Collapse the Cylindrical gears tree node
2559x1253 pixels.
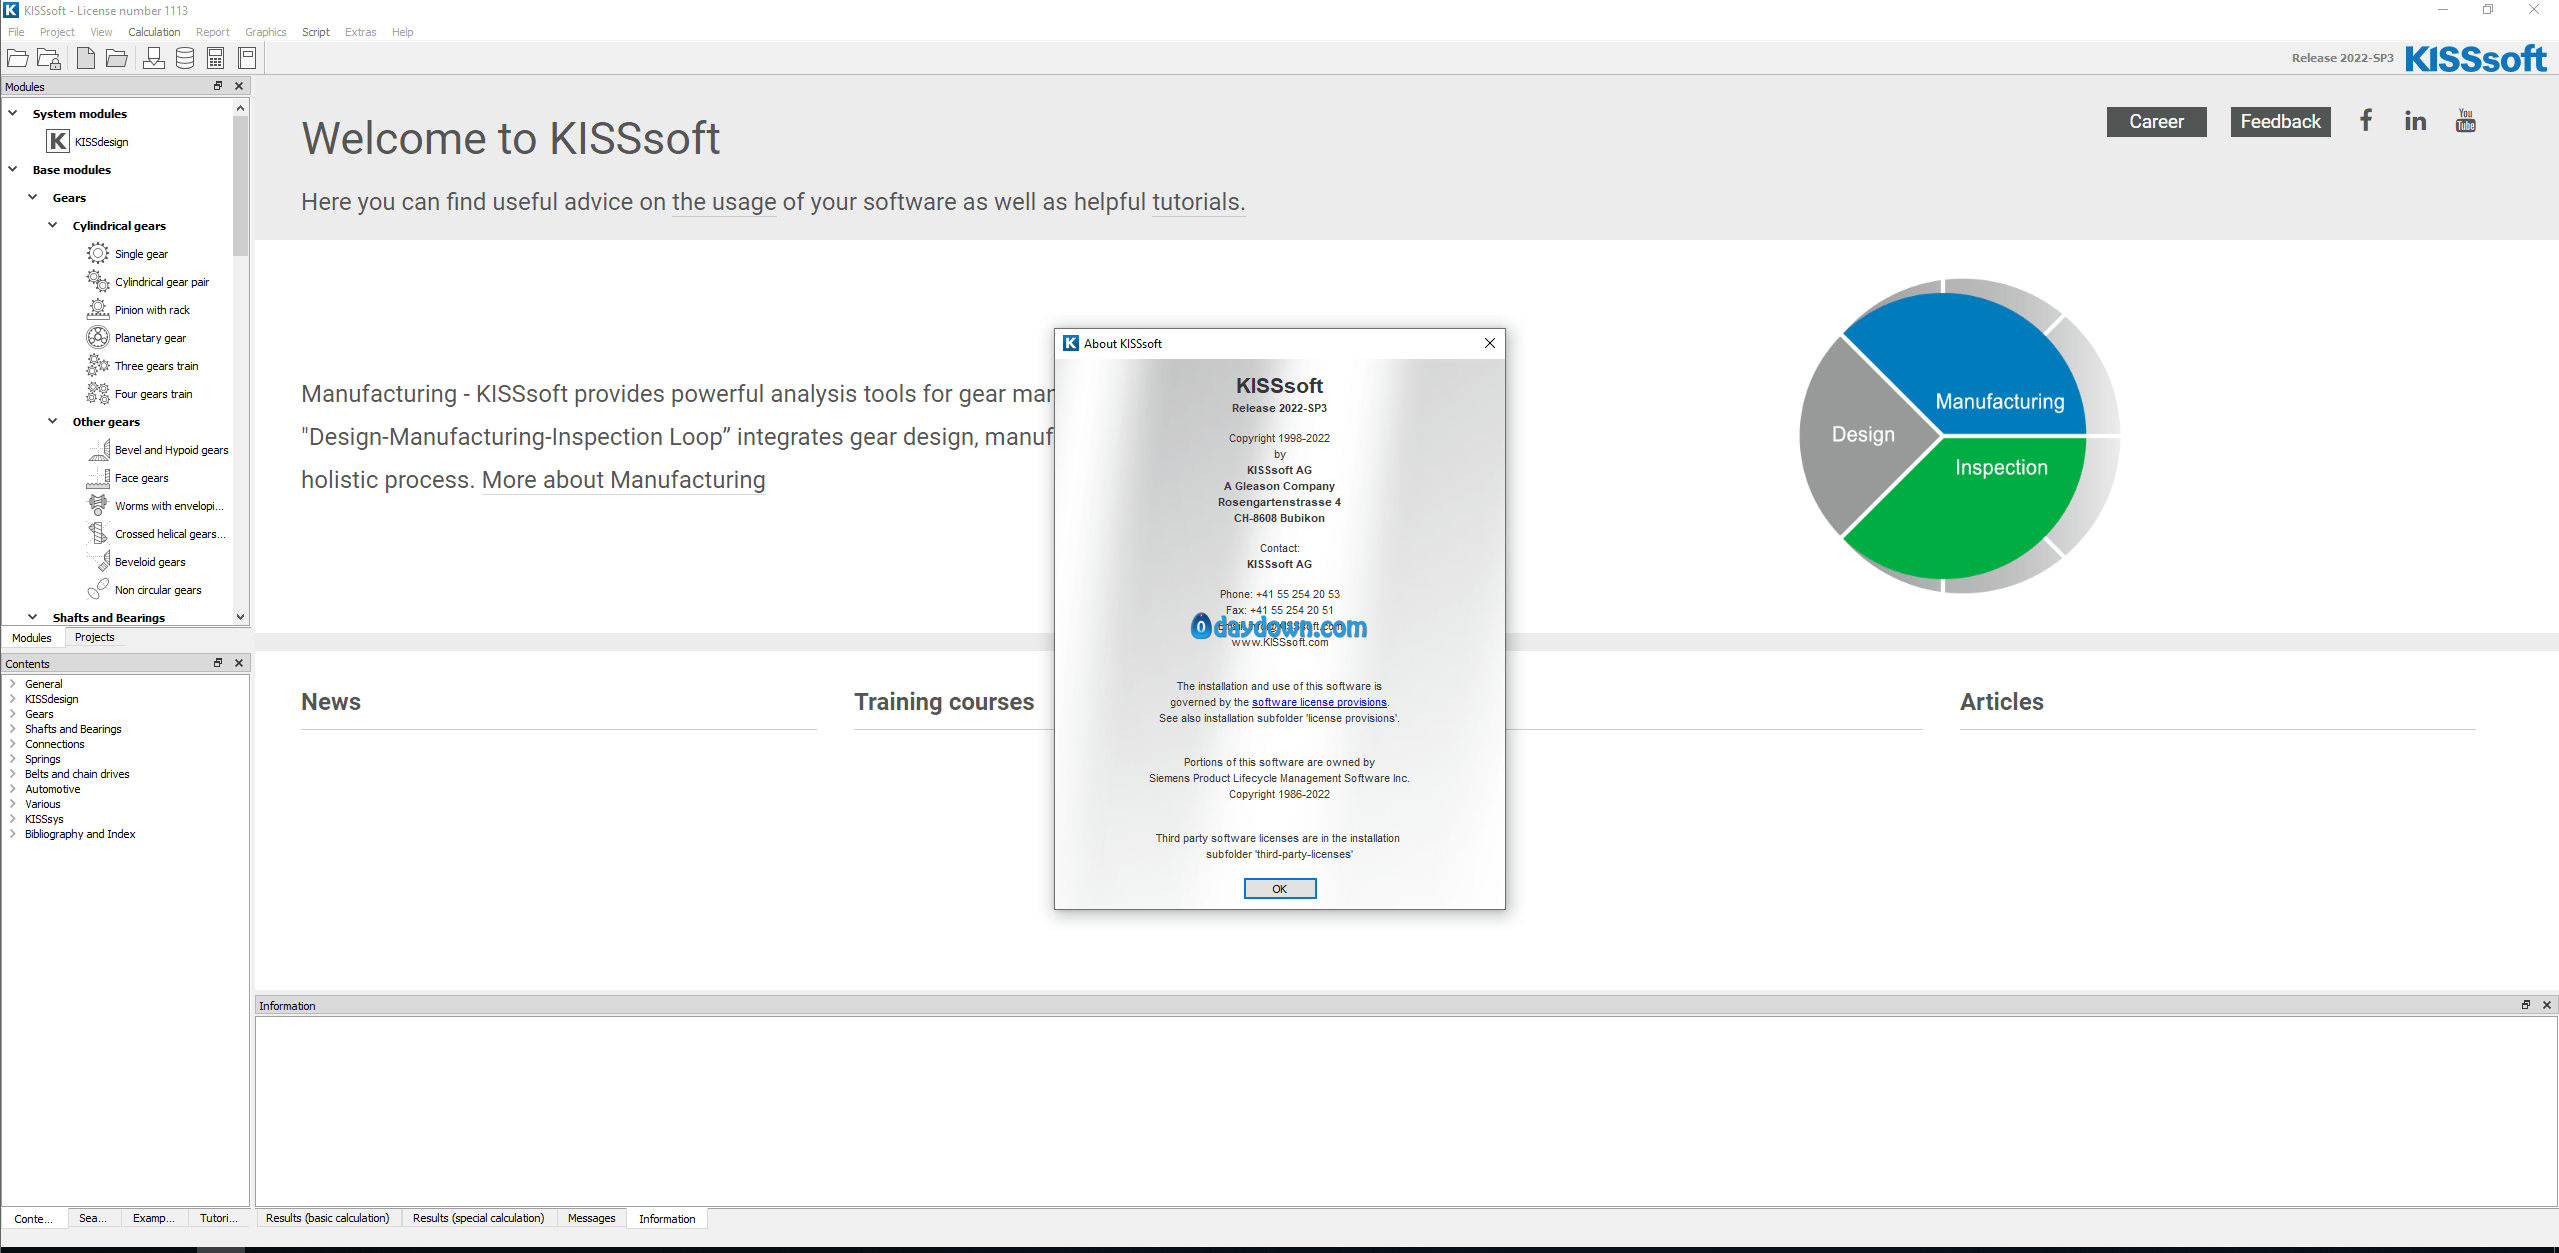53,226
